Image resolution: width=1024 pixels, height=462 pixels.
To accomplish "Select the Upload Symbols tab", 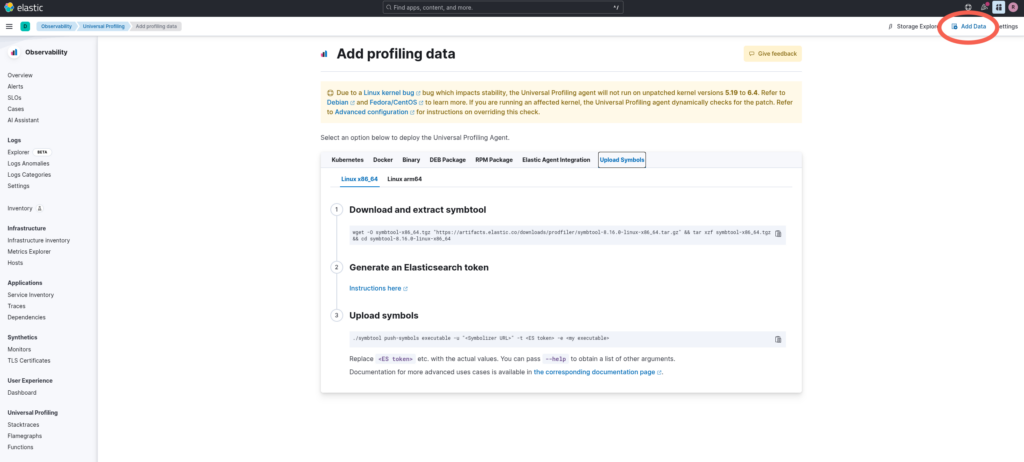I will [622, 159].
